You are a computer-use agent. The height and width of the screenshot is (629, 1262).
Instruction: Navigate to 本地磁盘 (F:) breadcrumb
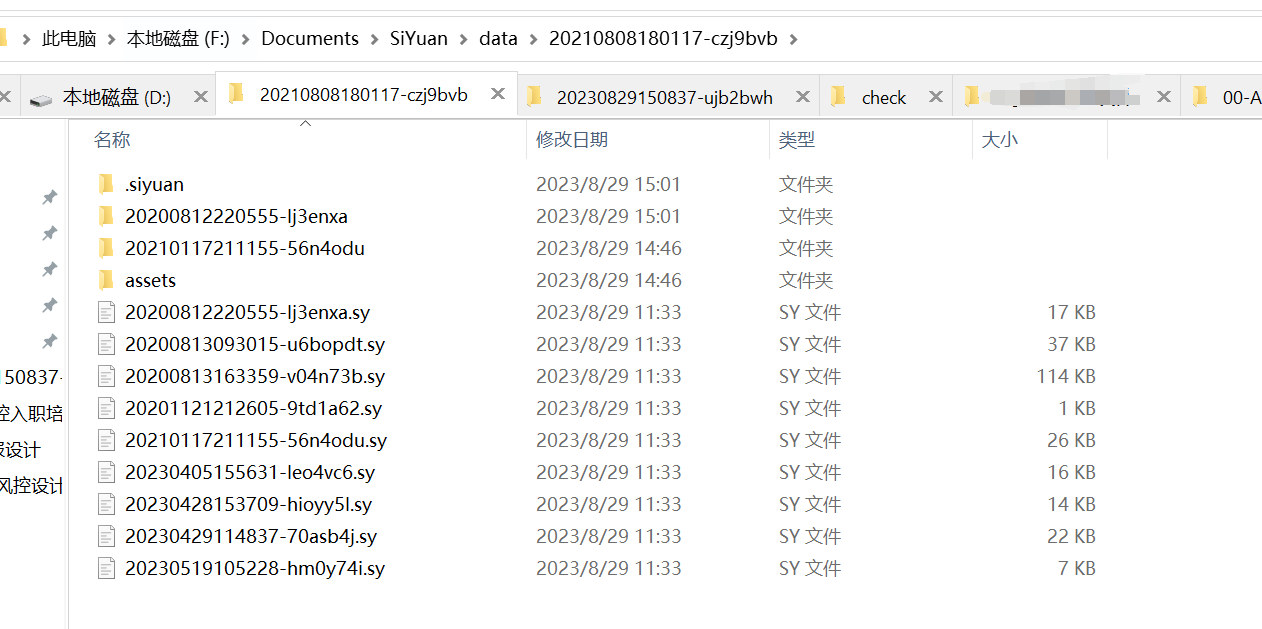coord(178,39)
